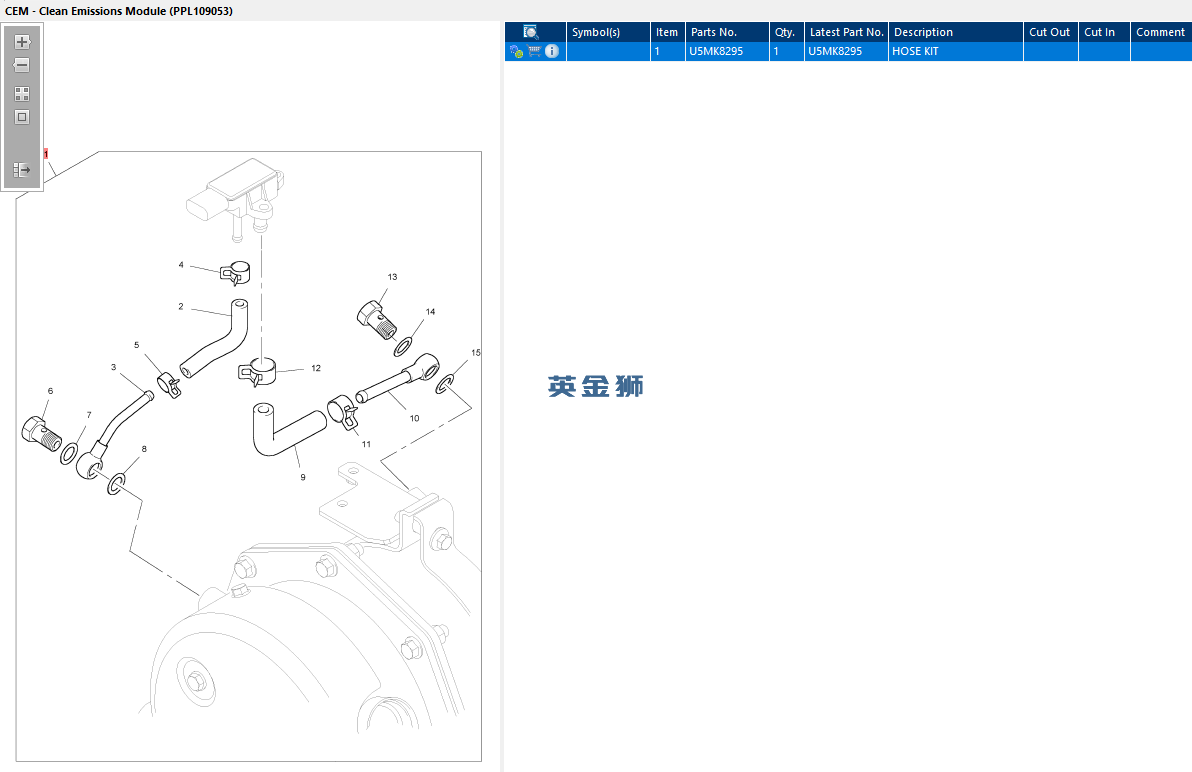The image size is (1192, 772).
Task: Select the U5MK8295 cell under Latest Part No.
Action: click(x=846, y=51)
